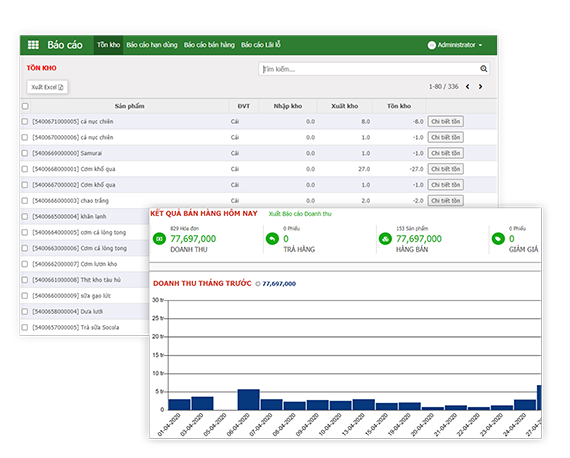Click Xuất Báo cáo Doanh thu link
This screenshot has height=458, width=570.
click(x=300, y=214)
